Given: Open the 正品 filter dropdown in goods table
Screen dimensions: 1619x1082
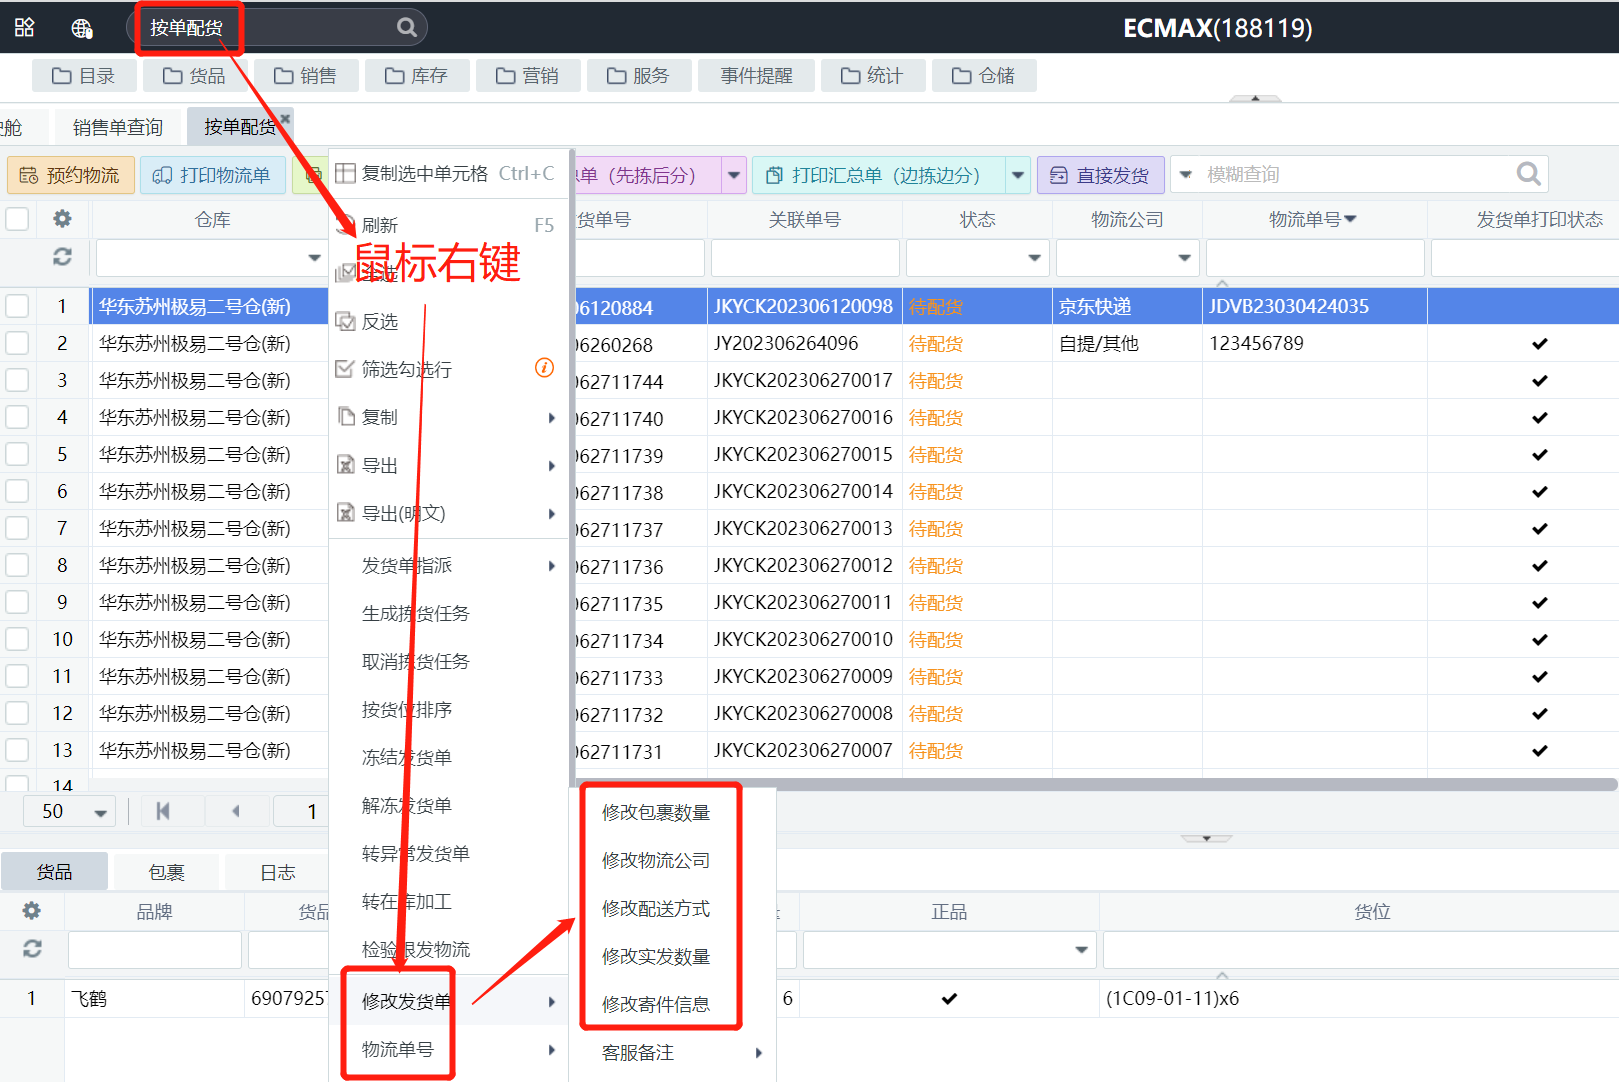Looking at the screenshot, I should (1081, 950).
